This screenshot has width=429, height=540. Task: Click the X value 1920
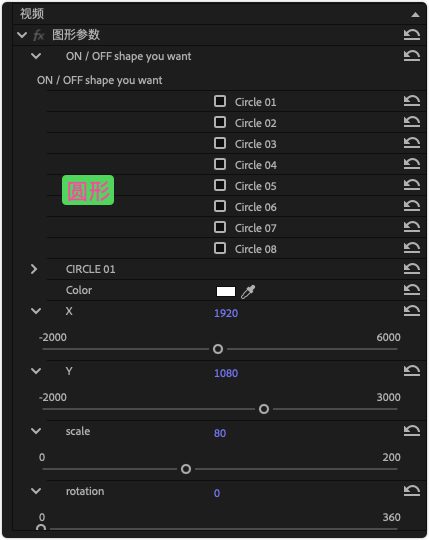point(226,313)
